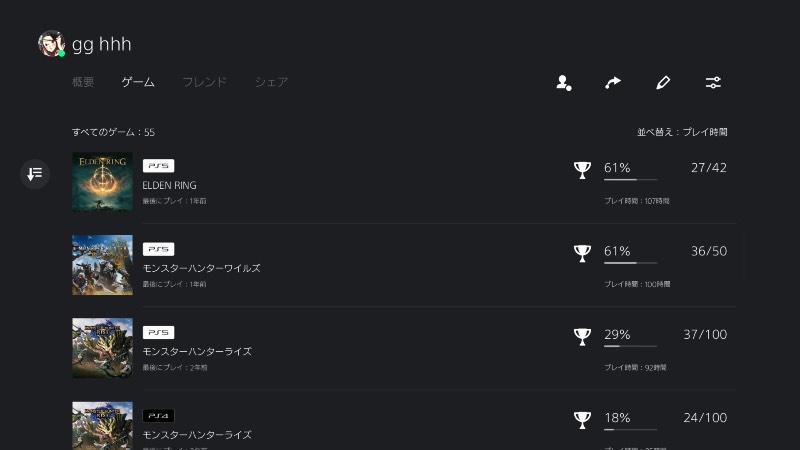This screenshot has height=450, width=800.
Task: Click the pencil edit profile icon
Action: 663,83
